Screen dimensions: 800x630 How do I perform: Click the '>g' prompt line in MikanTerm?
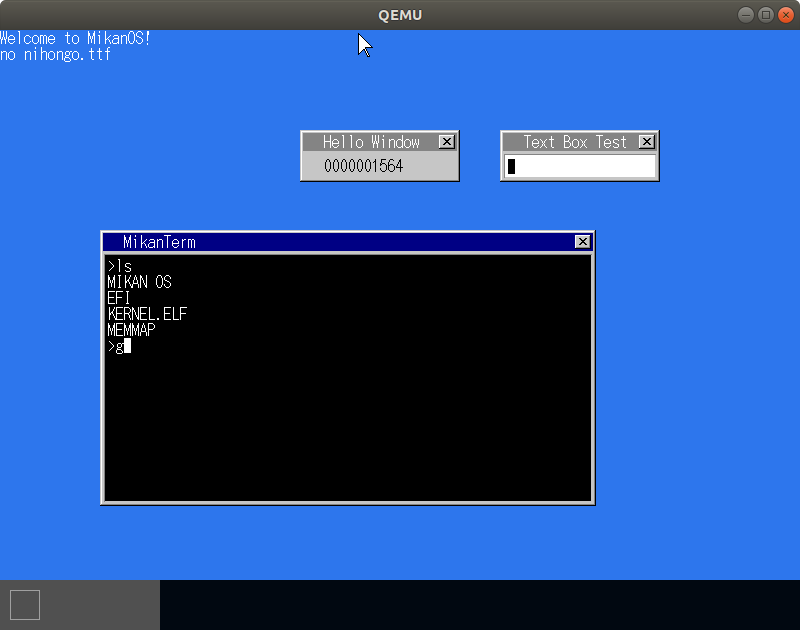coord(119,346)
